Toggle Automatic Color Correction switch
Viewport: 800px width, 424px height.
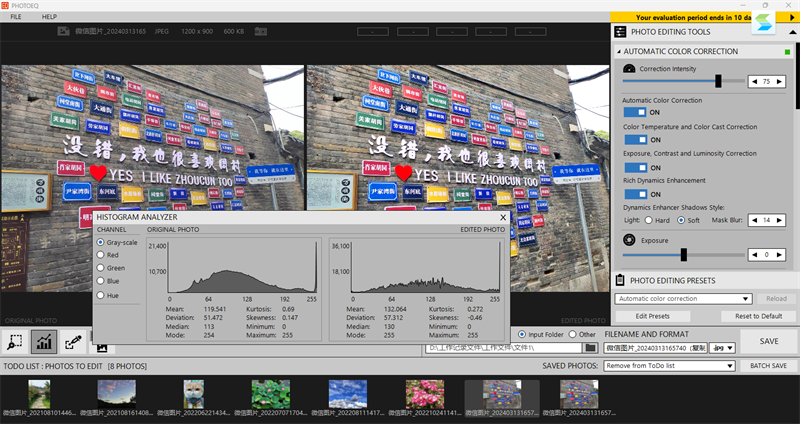pyautogui.click(x=635, y=112)
